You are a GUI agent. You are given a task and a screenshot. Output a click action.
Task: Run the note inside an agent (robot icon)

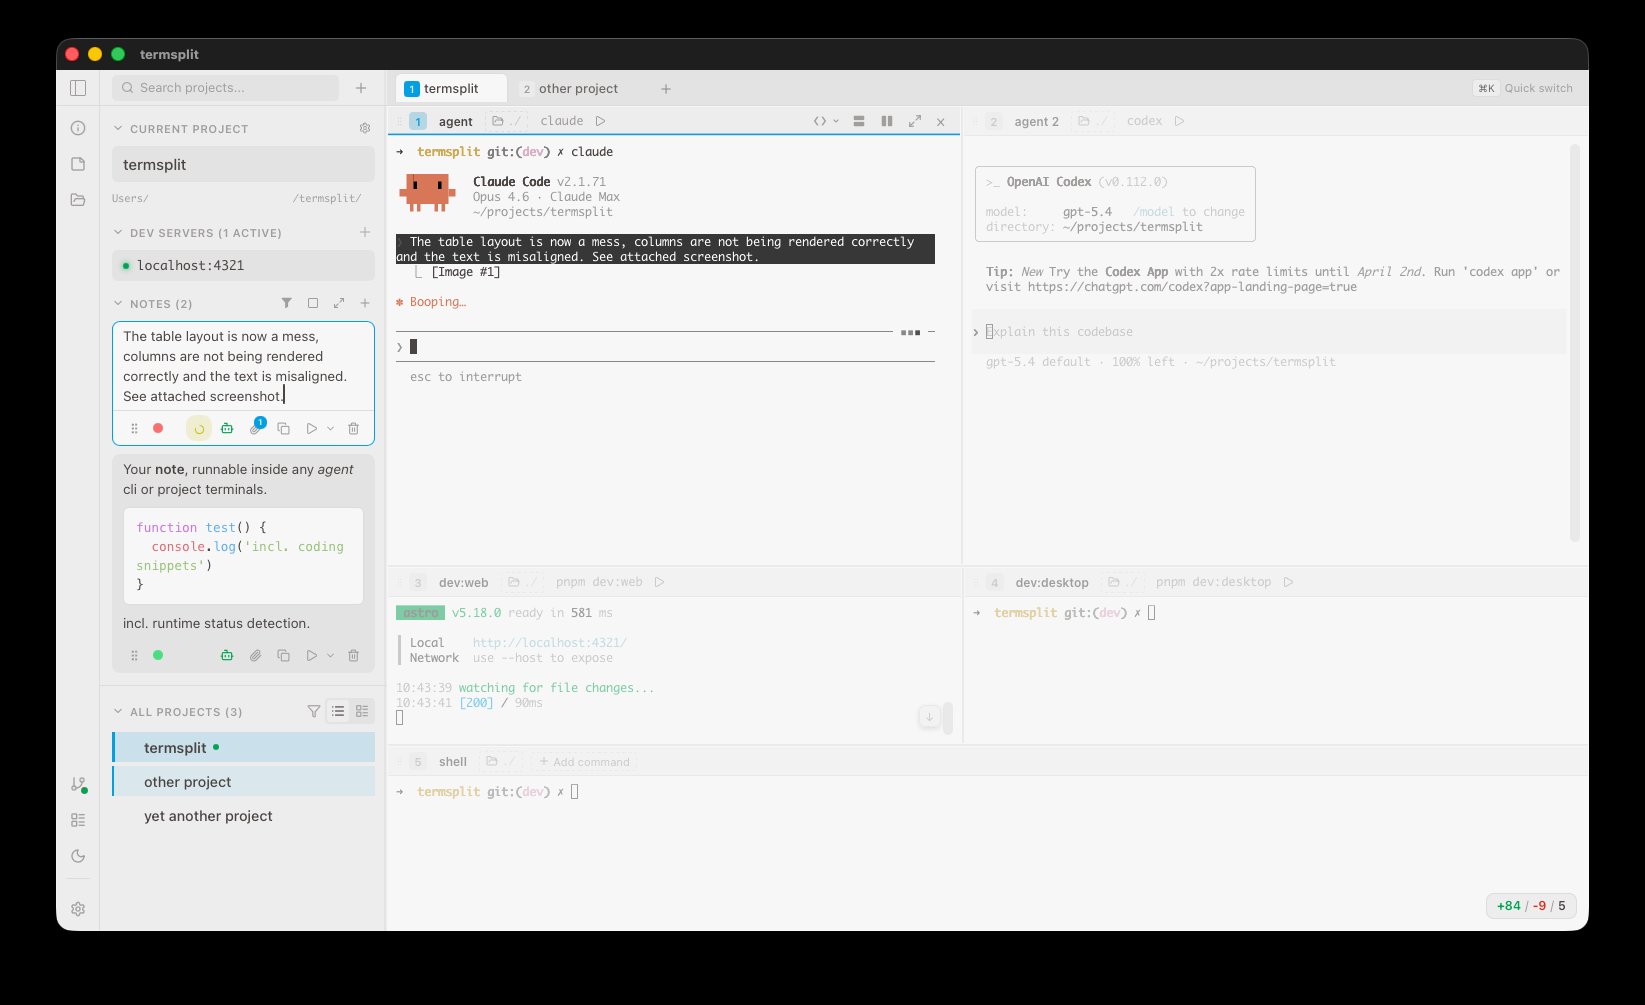(x=227, y=428)
